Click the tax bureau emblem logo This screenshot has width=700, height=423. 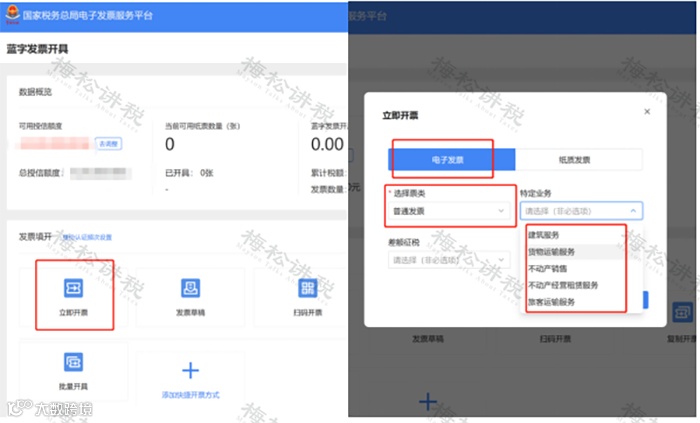[12, 14]
